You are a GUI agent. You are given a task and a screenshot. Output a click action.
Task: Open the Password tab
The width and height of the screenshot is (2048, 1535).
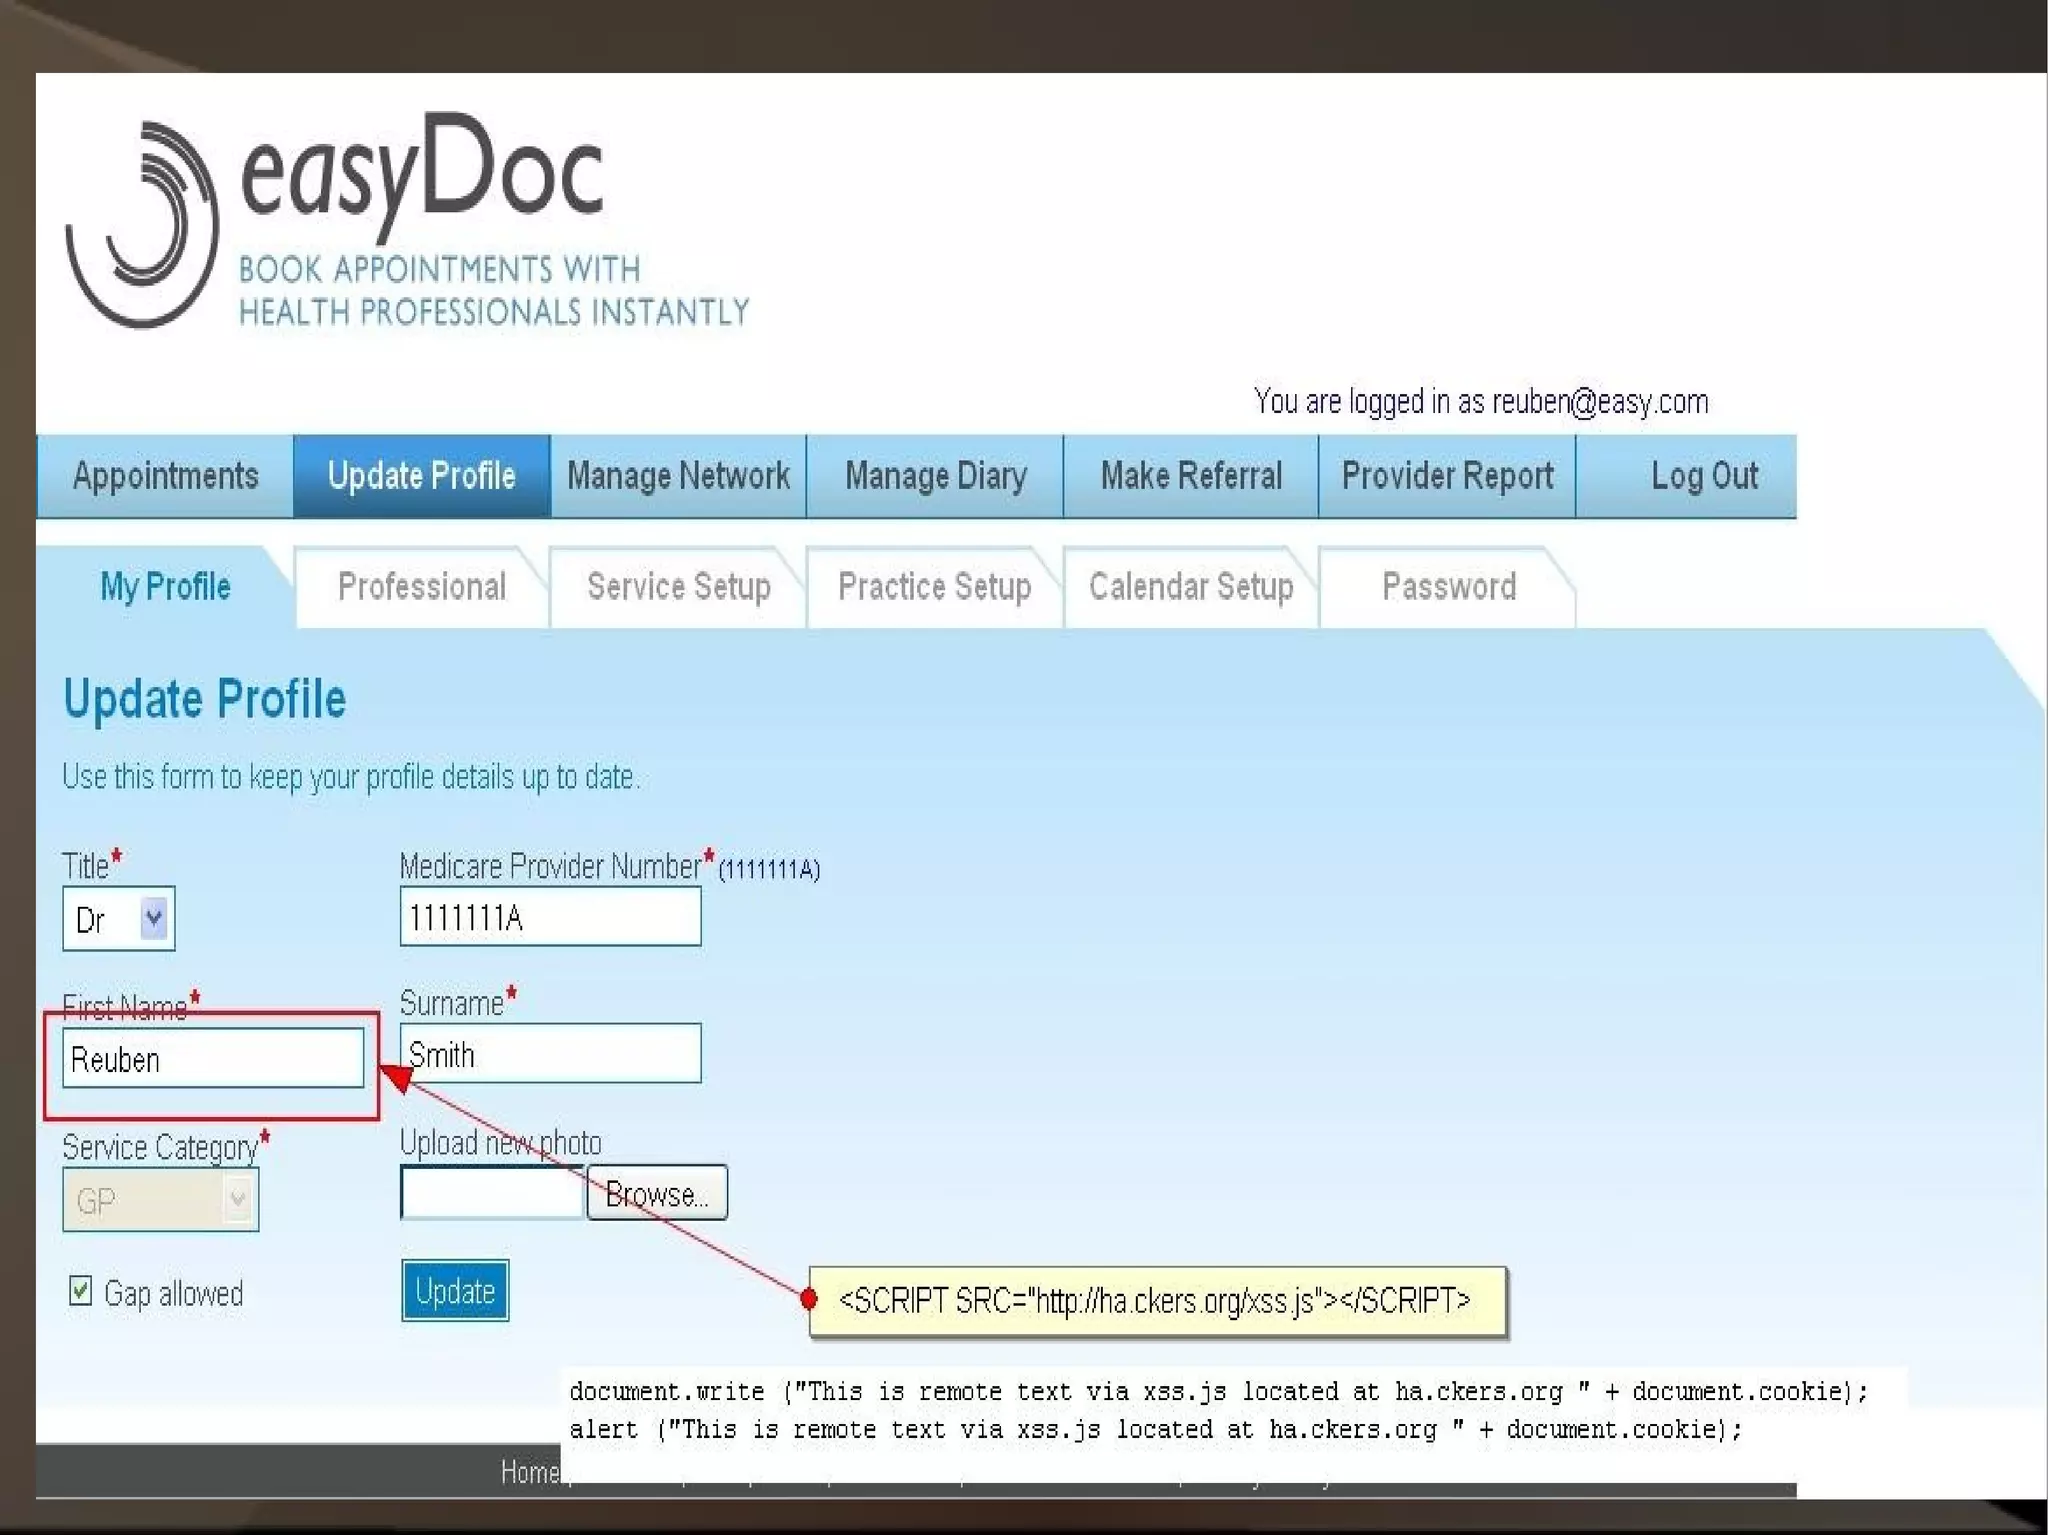pos(1448,587)
